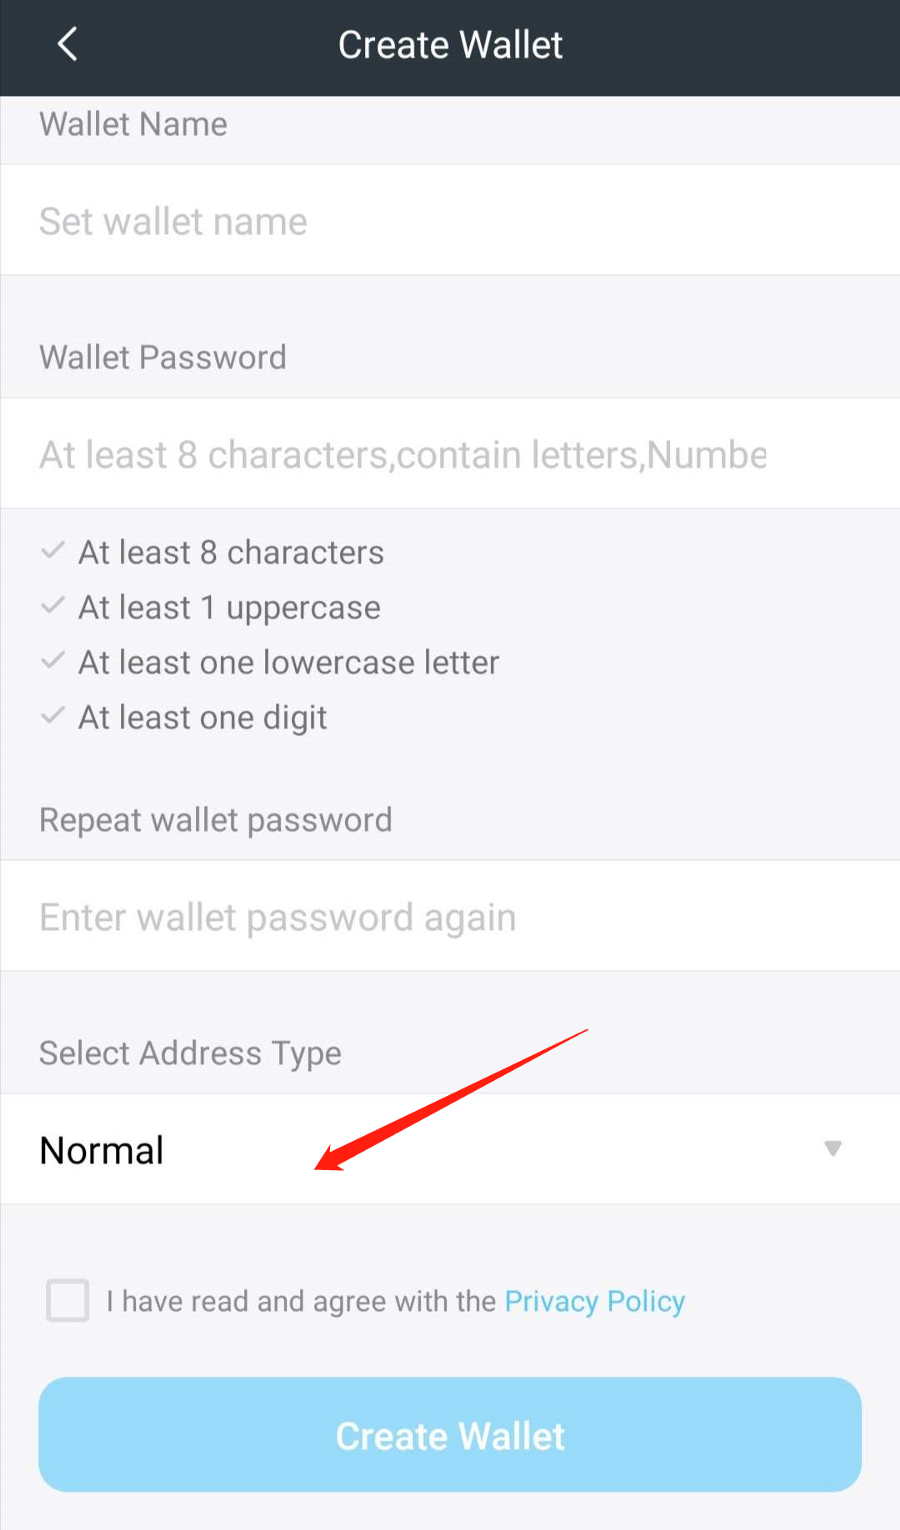Tap the back arrow icon
Image resolution: width=900 pixels, height=1530 pixels.
coord(67,44)
